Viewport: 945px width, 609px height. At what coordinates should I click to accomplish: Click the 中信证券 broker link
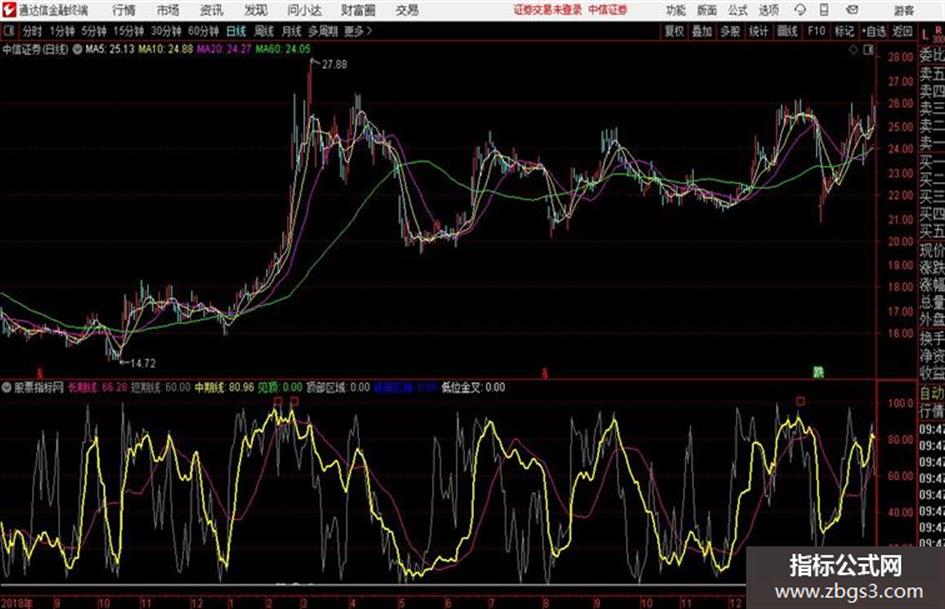pyautogui.click(x=608, y=10)
